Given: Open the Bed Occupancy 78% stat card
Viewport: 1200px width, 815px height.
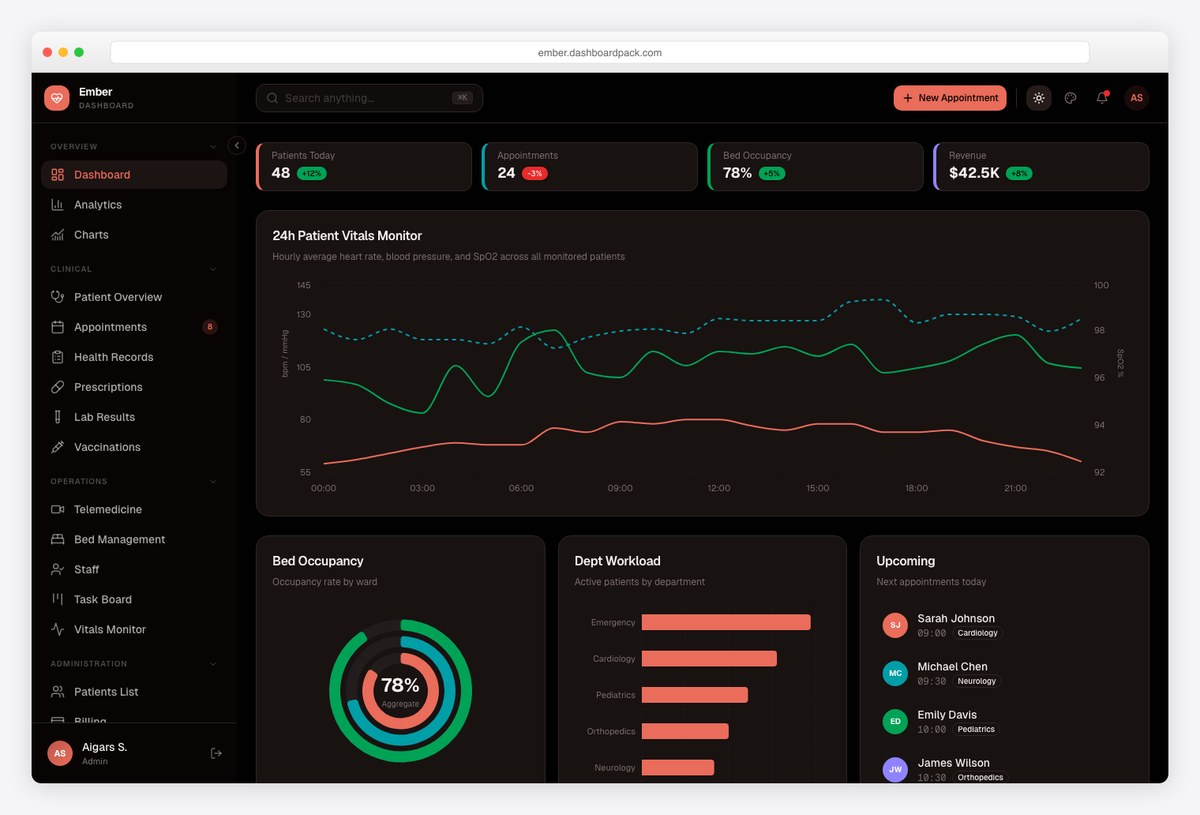Looking at the screenshot, I should (816, 166).
